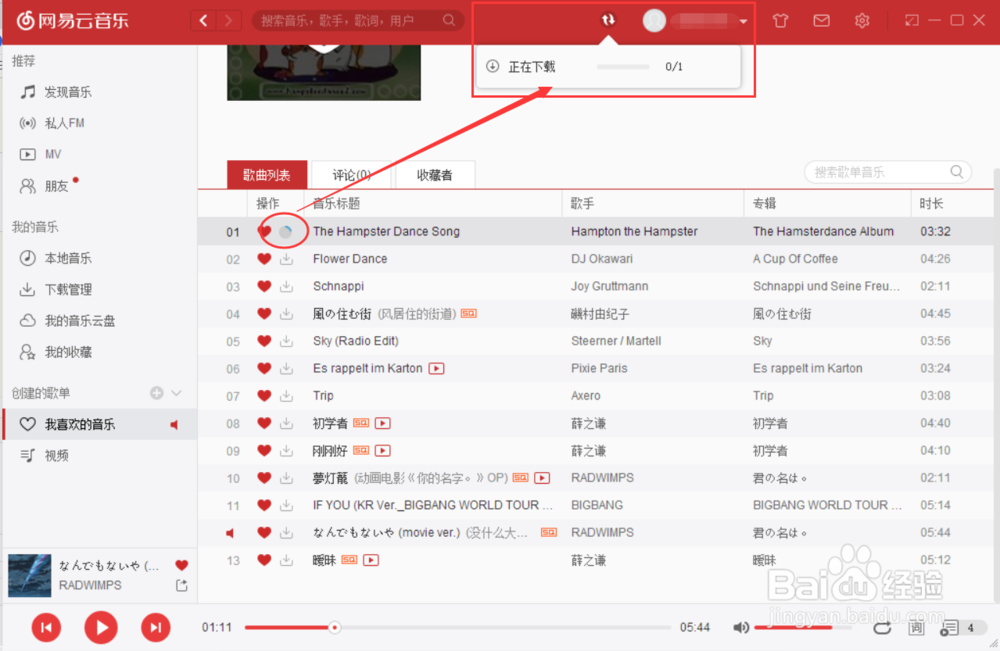The image size is (1000, 651).
Task: Download Schnappi
Action: (286, 286)
